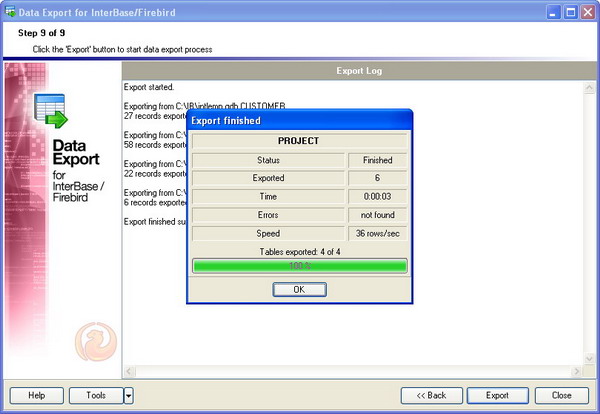
Task: Expand the Tools dropdown arrow
Action: pos(129,396)
